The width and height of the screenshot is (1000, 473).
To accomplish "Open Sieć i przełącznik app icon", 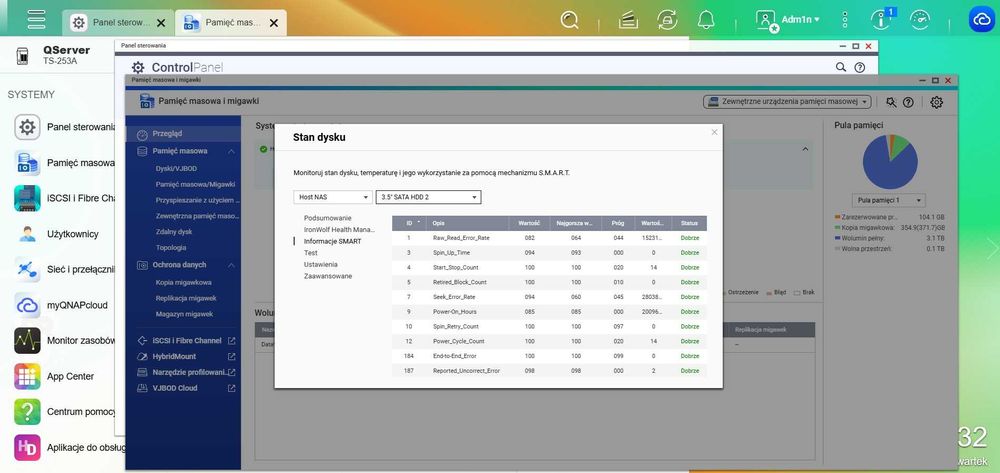I will [27, 270].
